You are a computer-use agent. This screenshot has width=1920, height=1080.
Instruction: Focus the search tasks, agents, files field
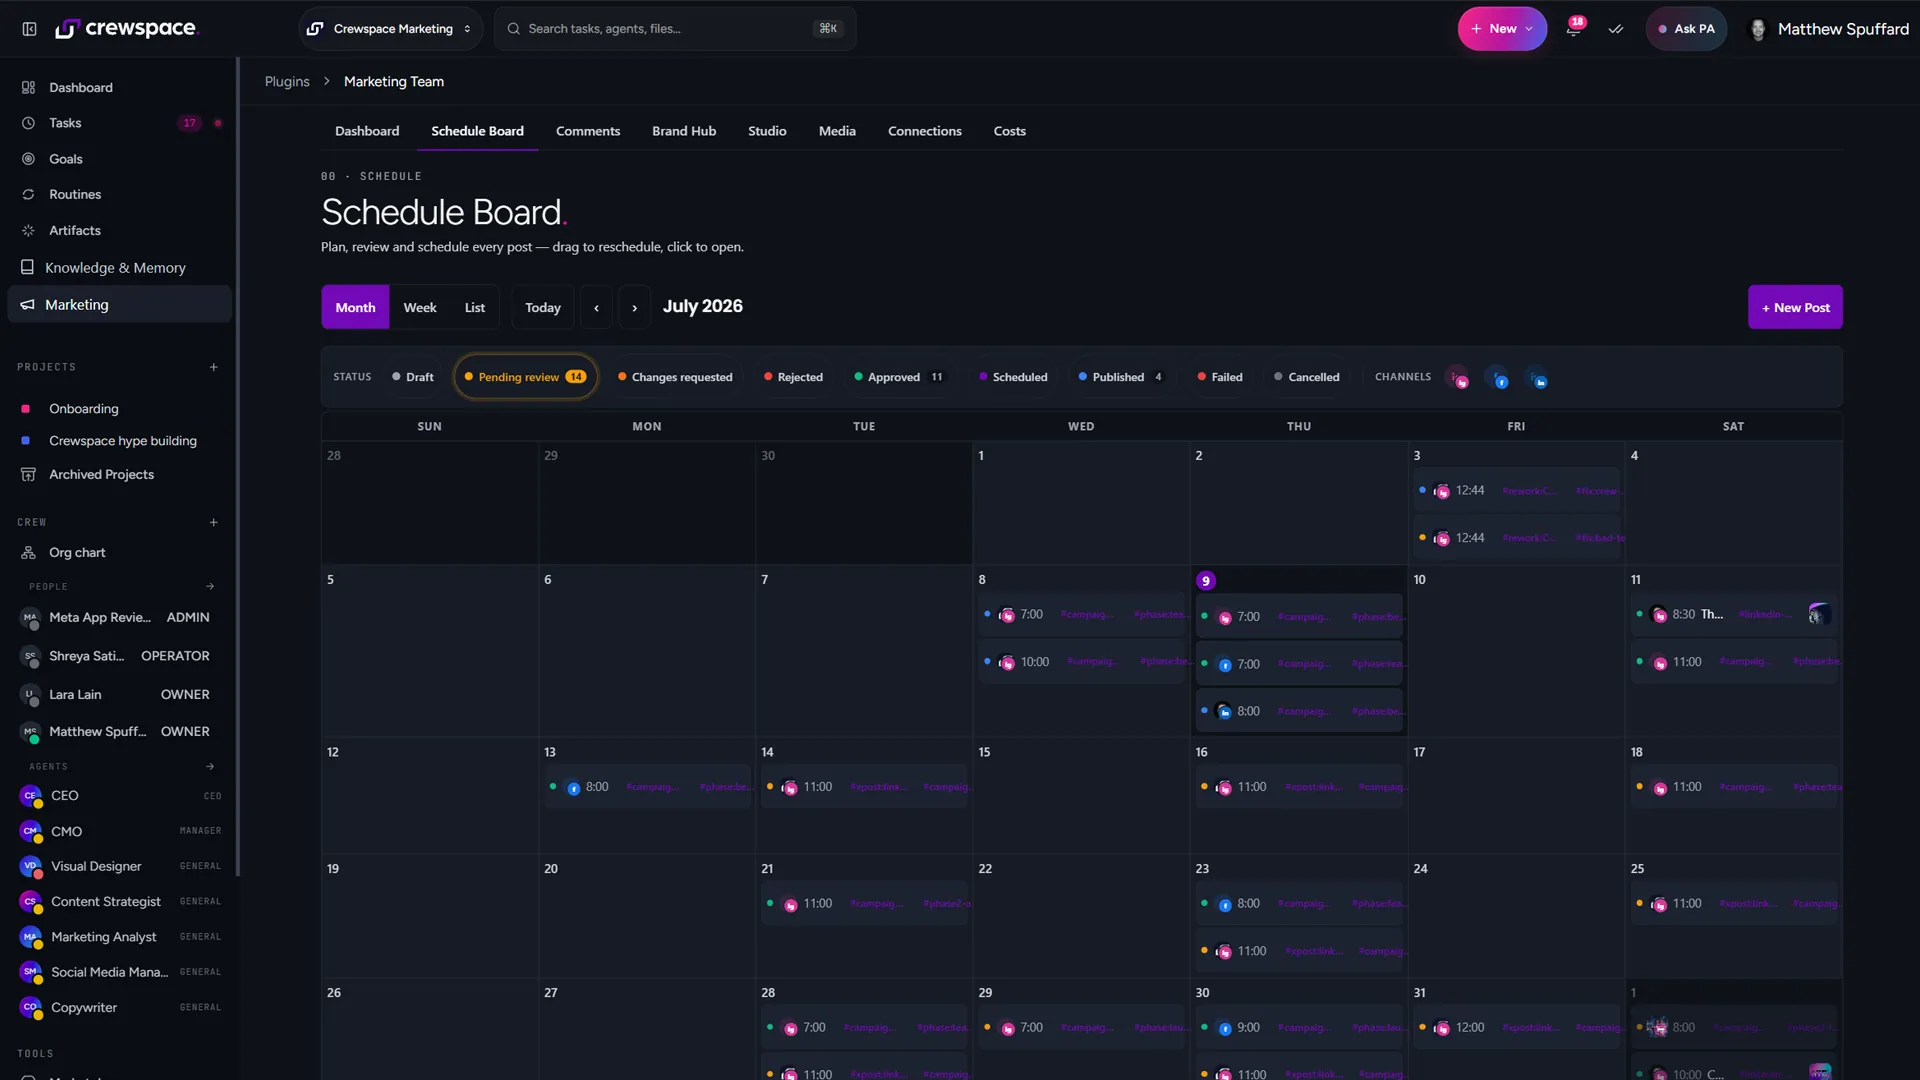674,29
